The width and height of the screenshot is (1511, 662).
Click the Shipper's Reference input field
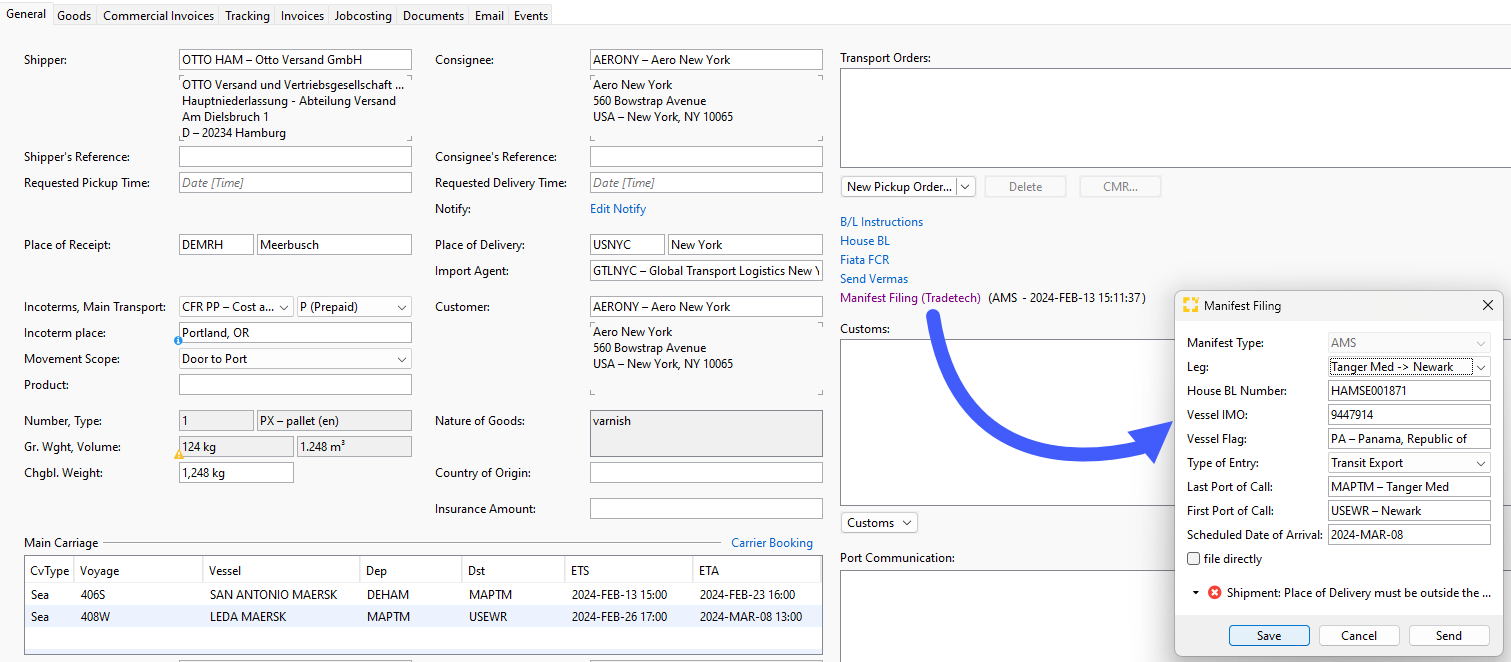tap(295, 157)
